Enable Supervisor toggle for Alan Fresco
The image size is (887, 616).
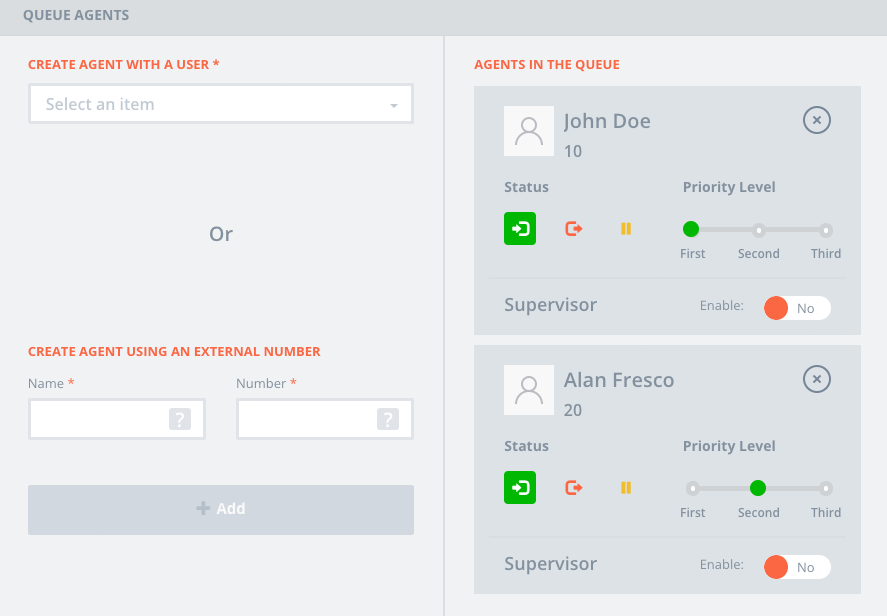click(x=797, y=567)
